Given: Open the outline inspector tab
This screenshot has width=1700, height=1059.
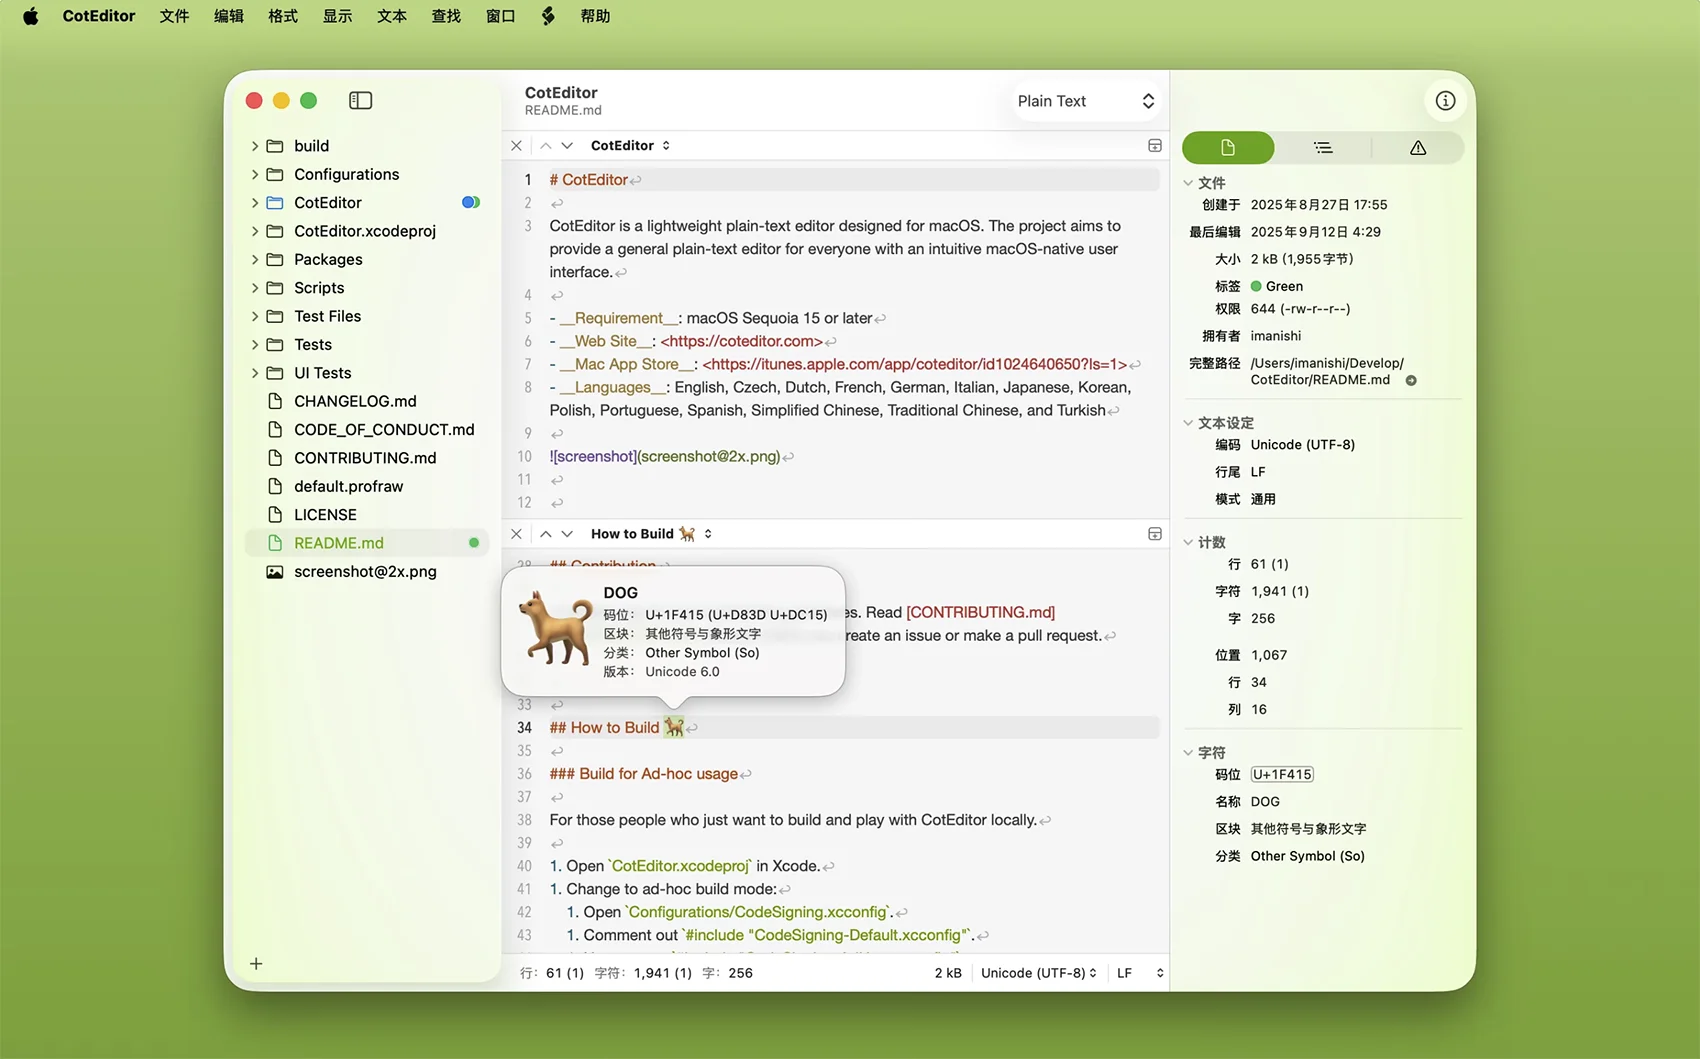Looking at the screenshot, I should (1322, 148).
